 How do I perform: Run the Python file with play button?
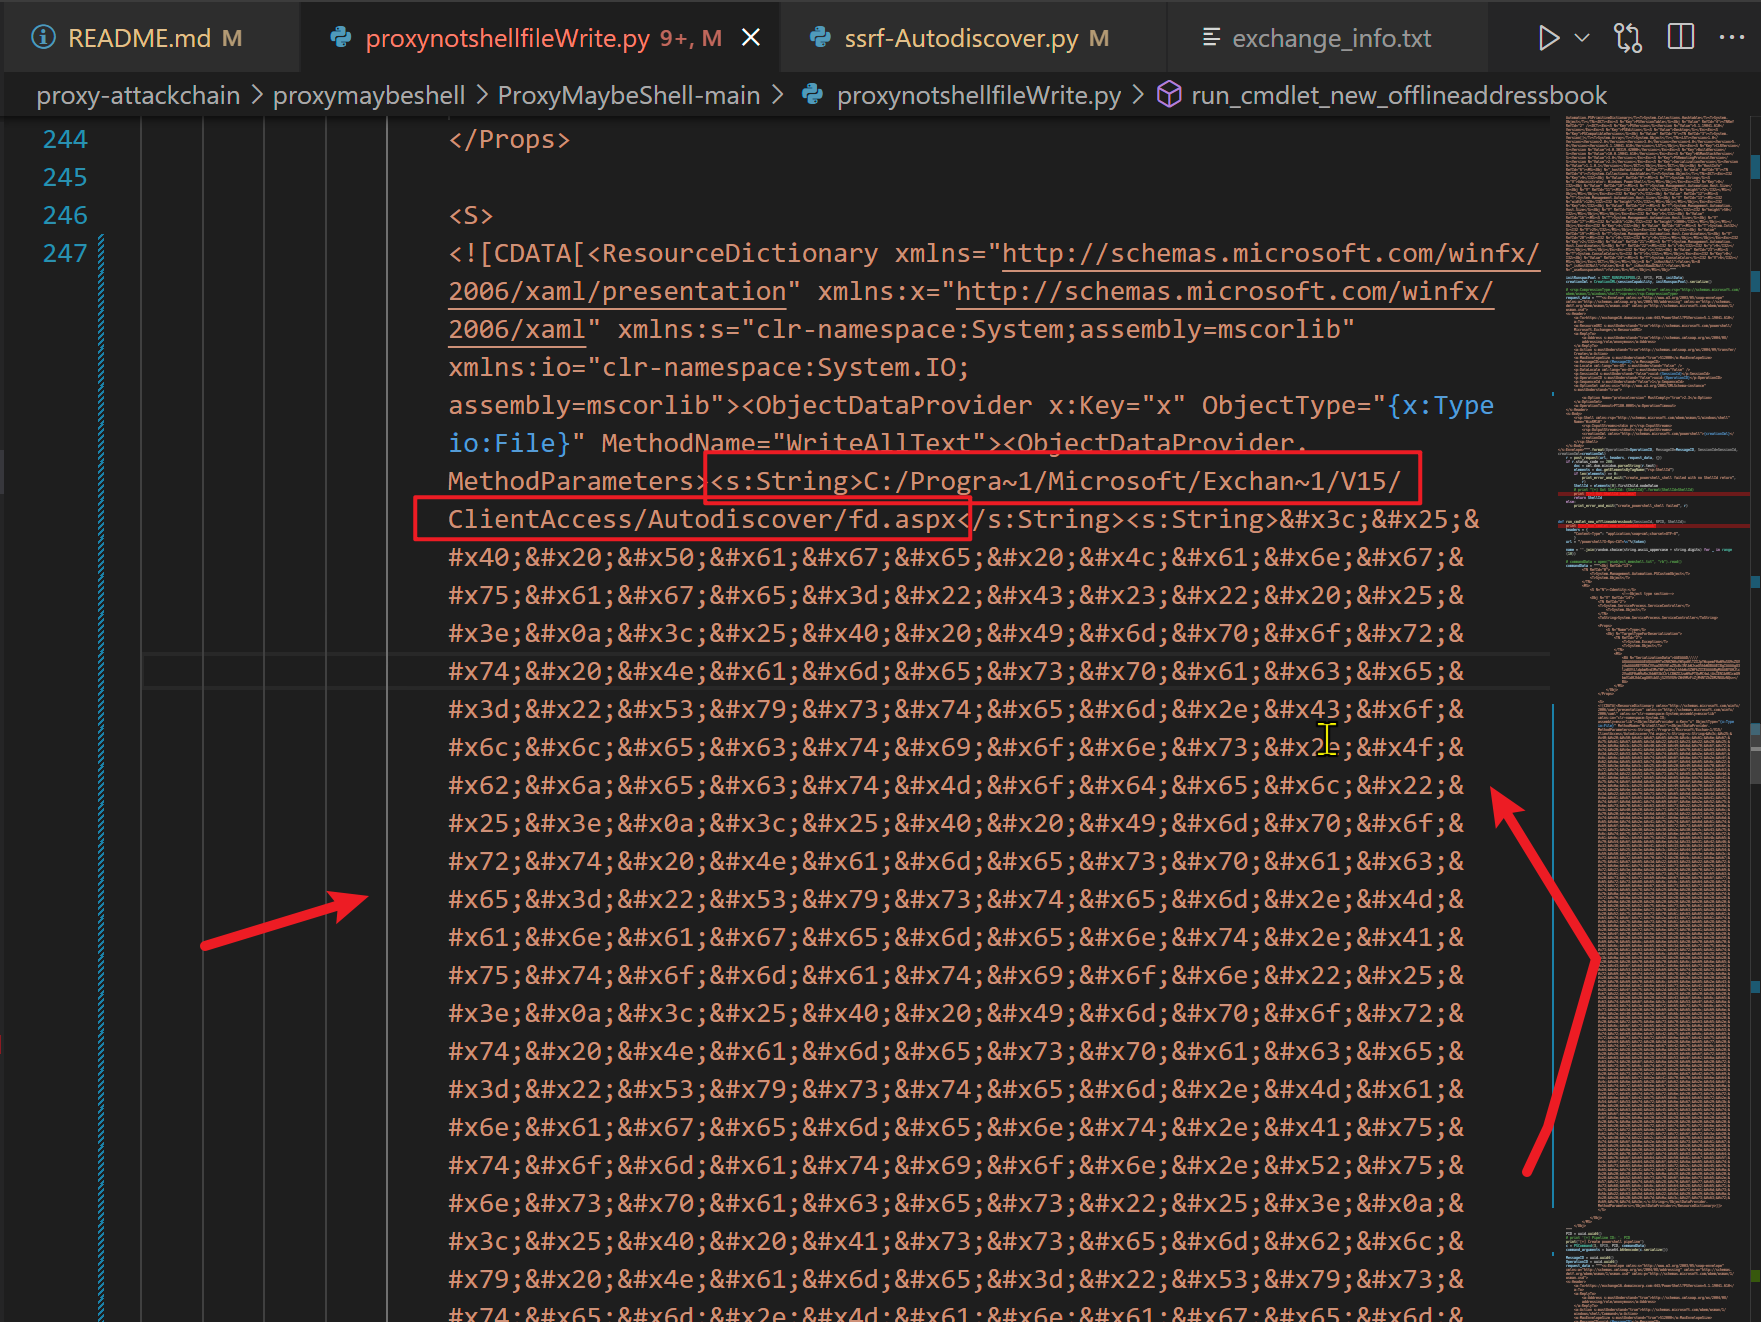1548,38
